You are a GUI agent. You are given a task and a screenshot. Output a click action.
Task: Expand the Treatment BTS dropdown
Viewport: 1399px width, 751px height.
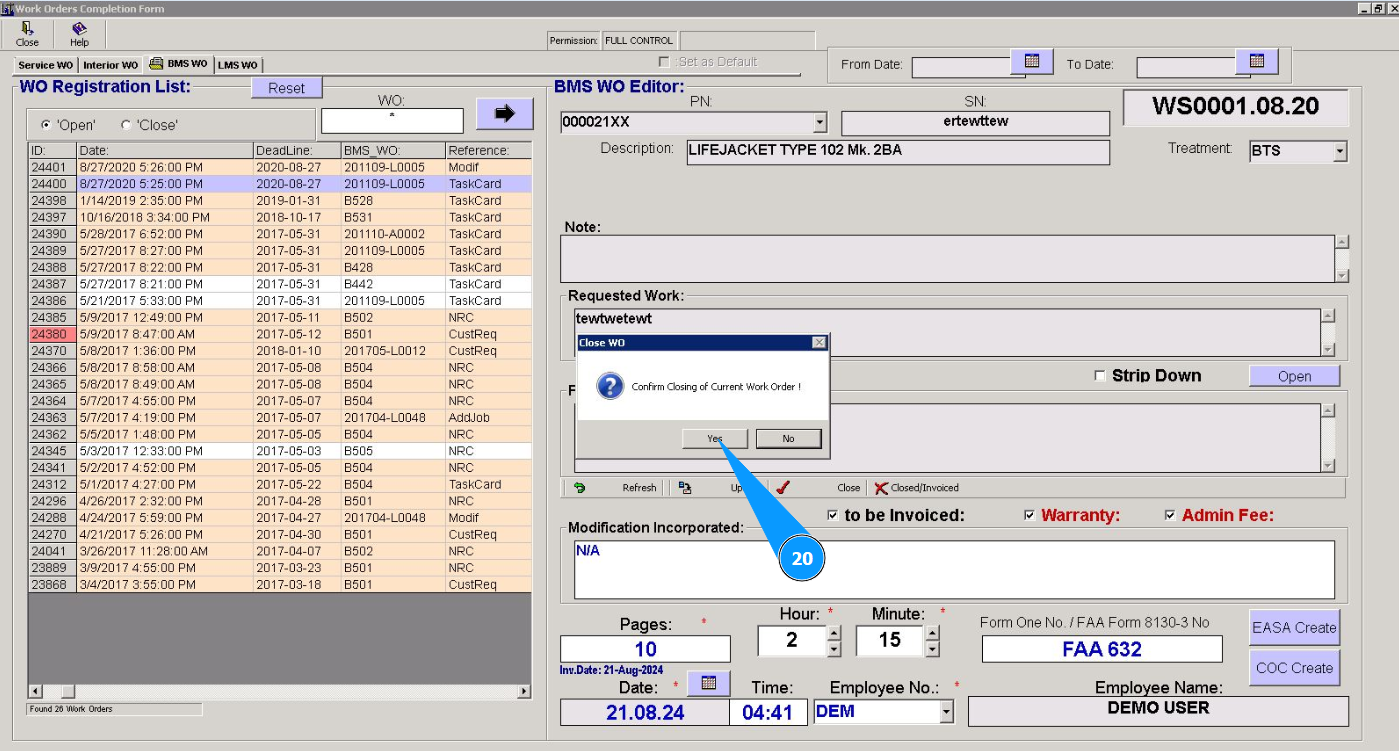1340,152
